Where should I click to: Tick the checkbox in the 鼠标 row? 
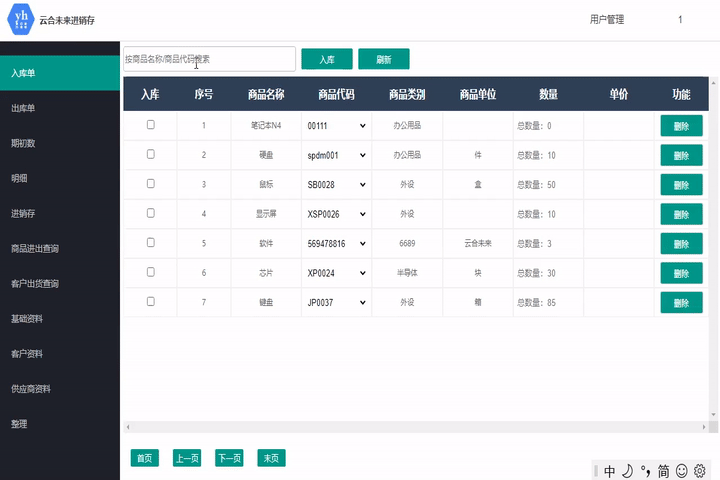click(x=151, y=184)
